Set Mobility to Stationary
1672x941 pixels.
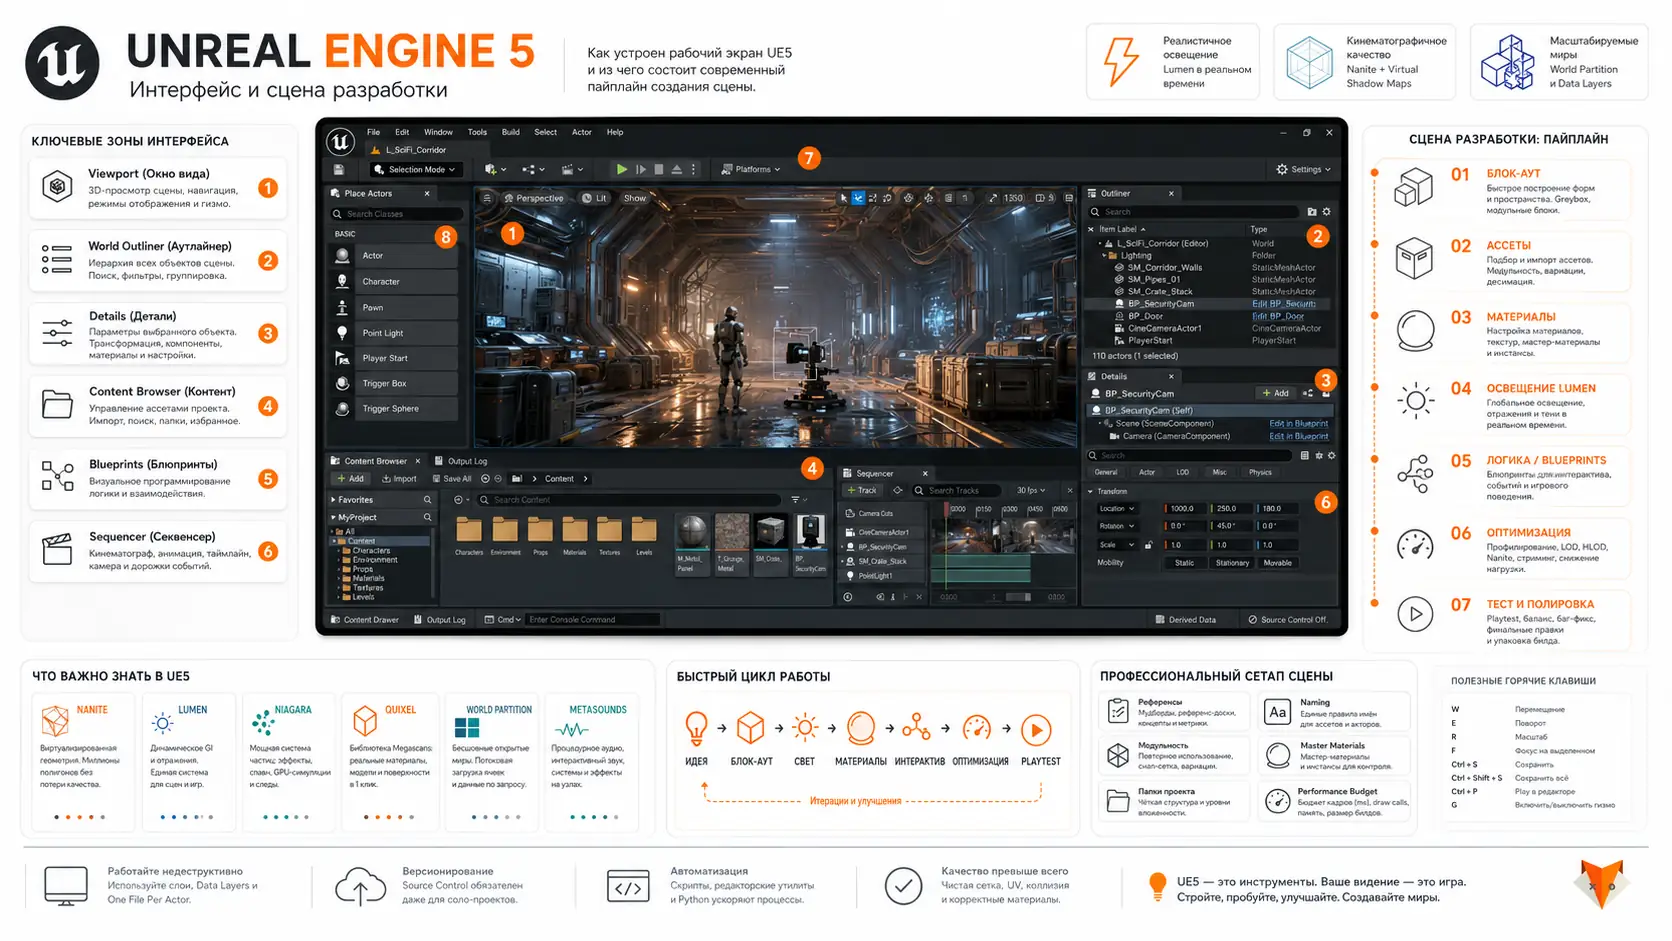(x=1232, y=563)
